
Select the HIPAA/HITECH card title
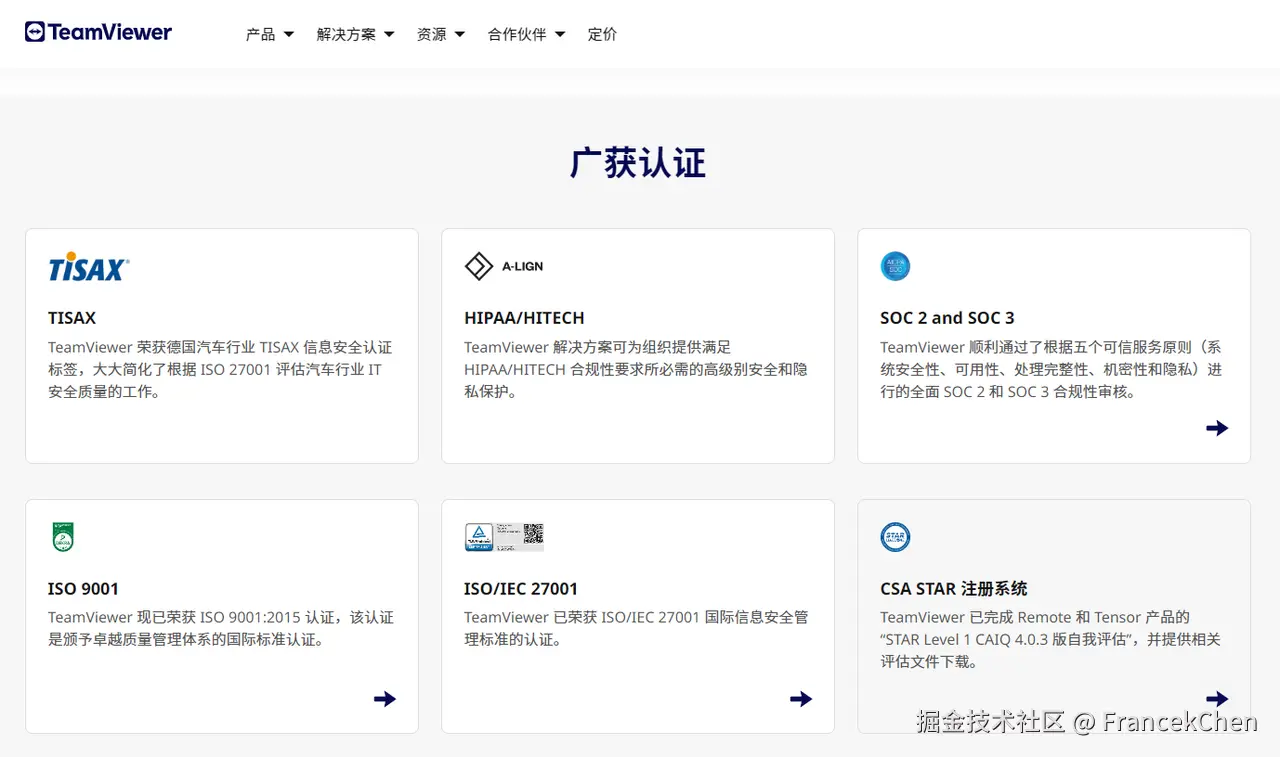point(524,318)
